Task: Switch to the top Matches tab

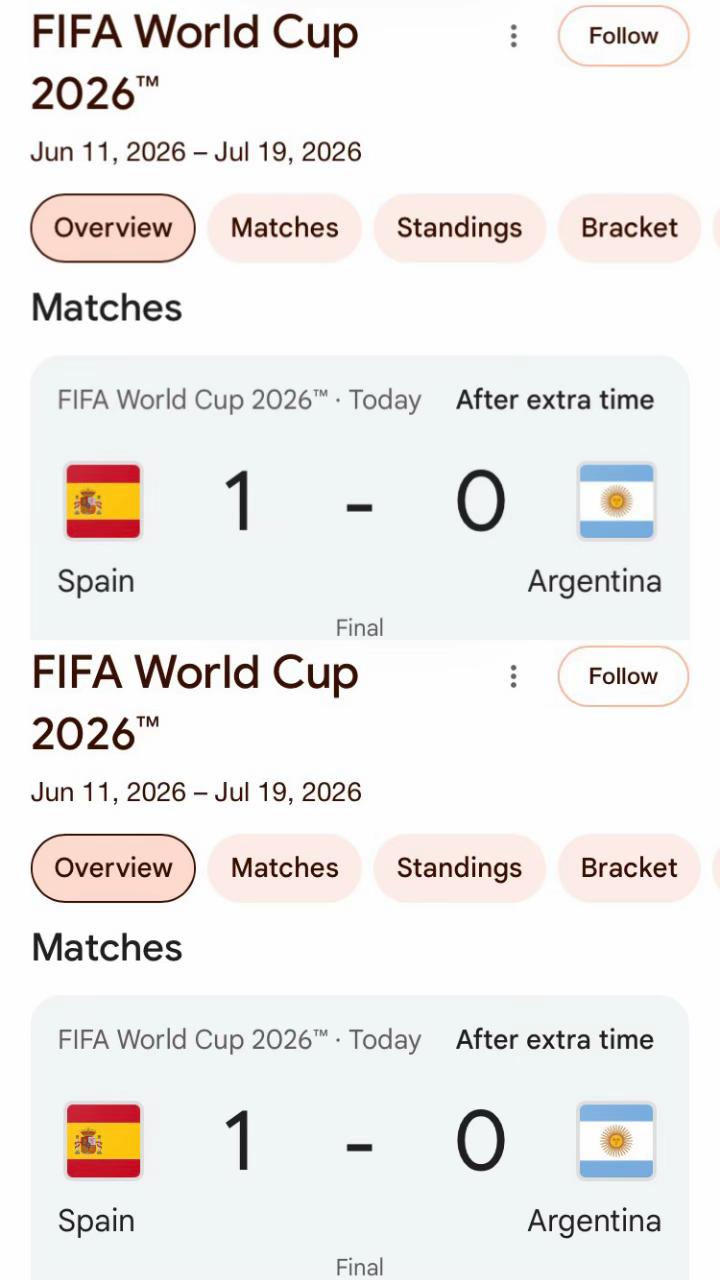Action: [284, 228]
